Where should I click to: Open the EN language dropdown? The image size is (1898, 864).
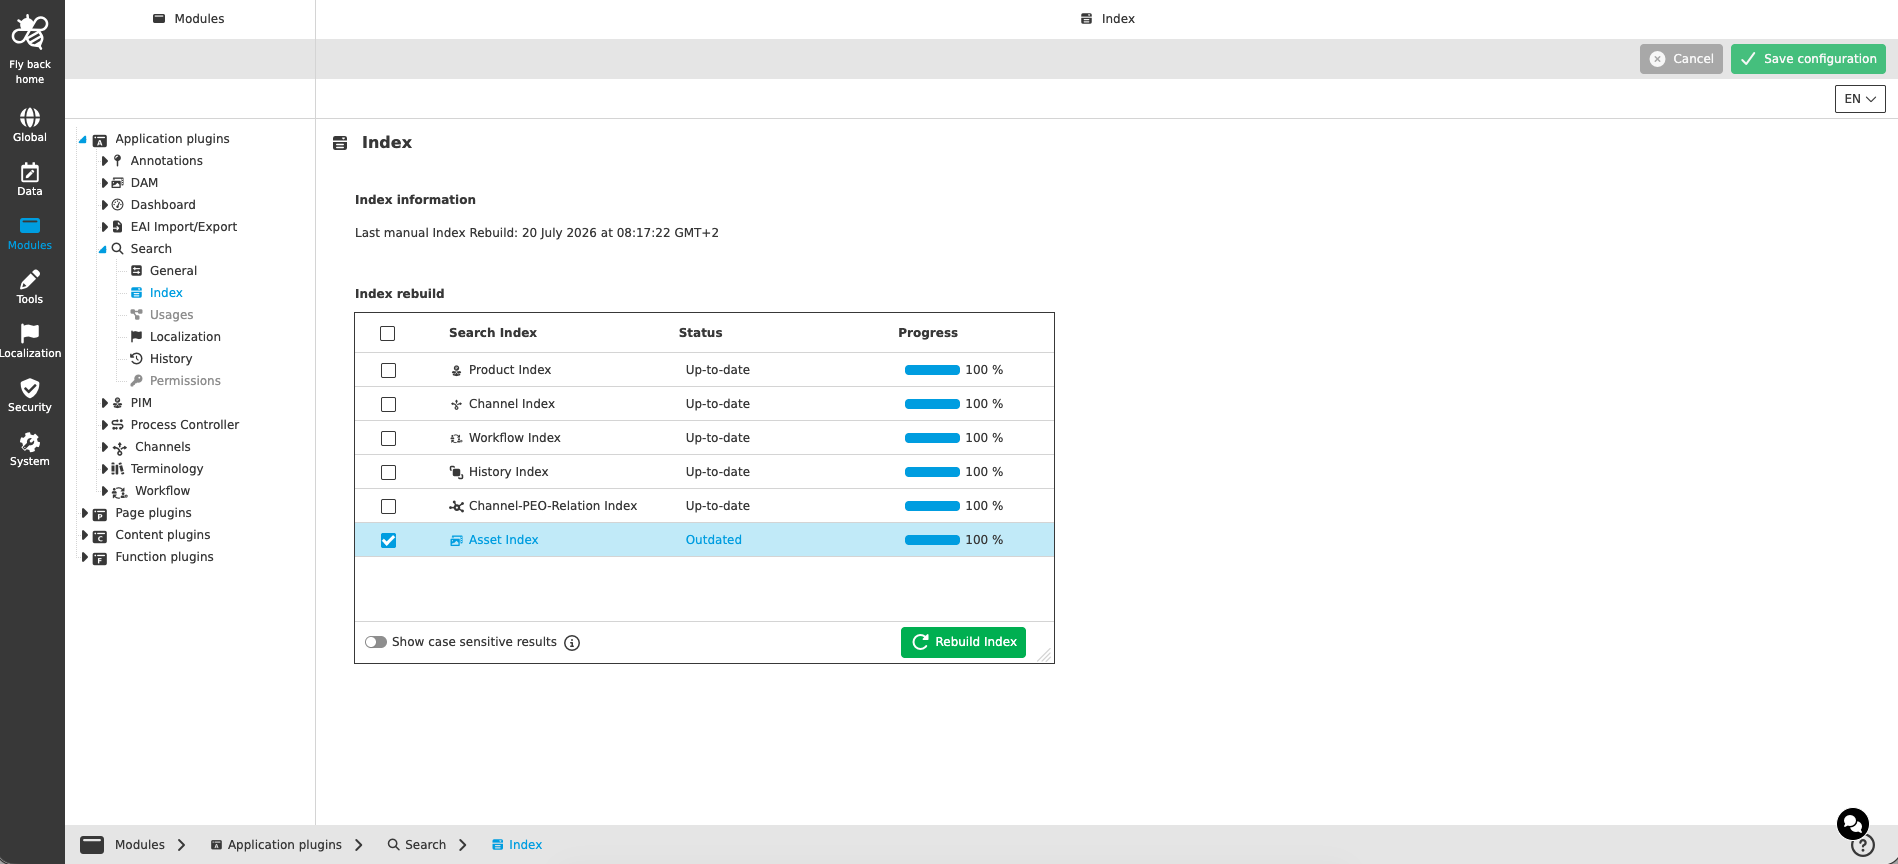(x=1860, y=99)
